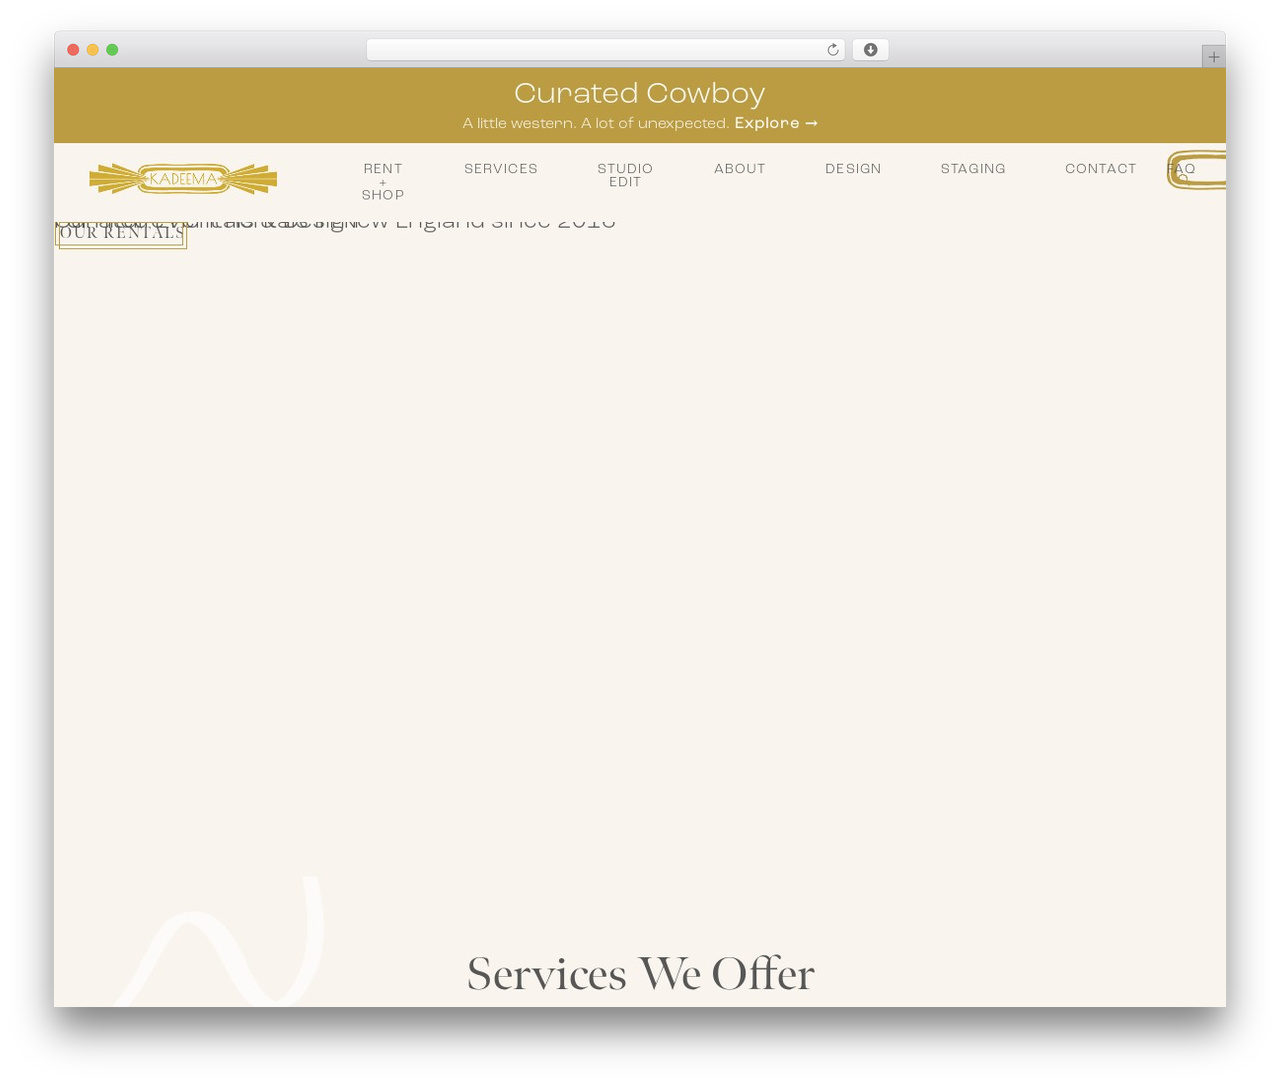Click the yellow minimize window button
This screenshot has width=1280, height=1084.
pos(92,50)
